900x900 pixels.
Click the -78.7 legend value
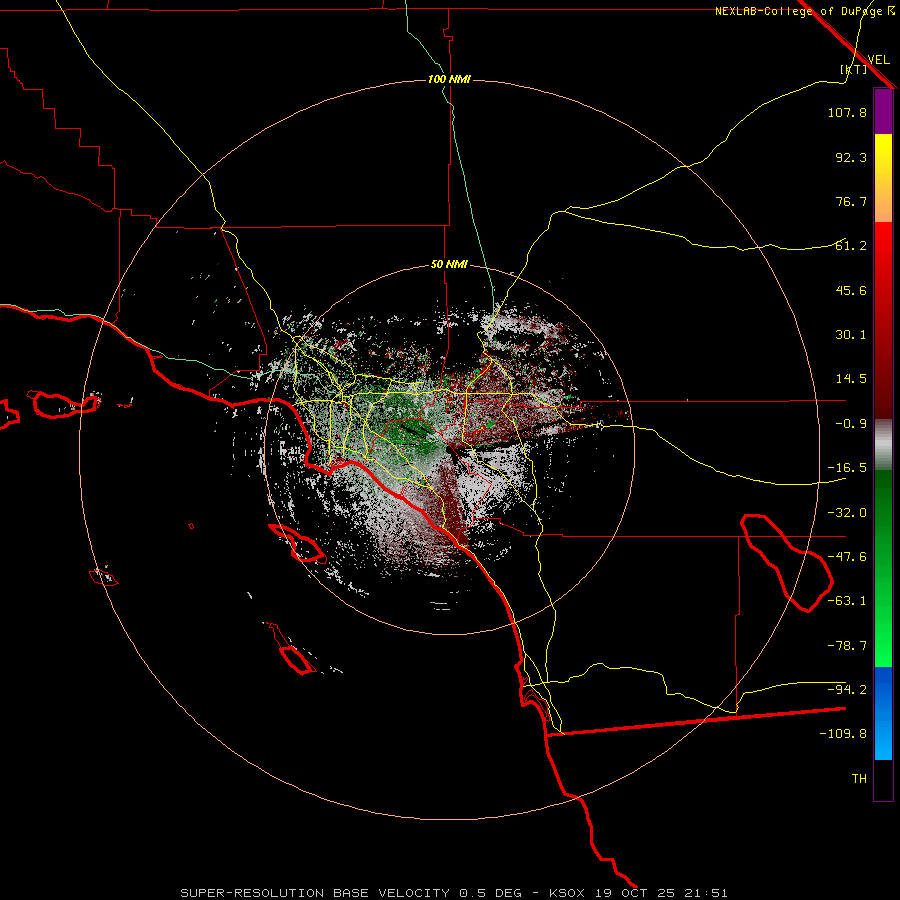click(847, 646)
